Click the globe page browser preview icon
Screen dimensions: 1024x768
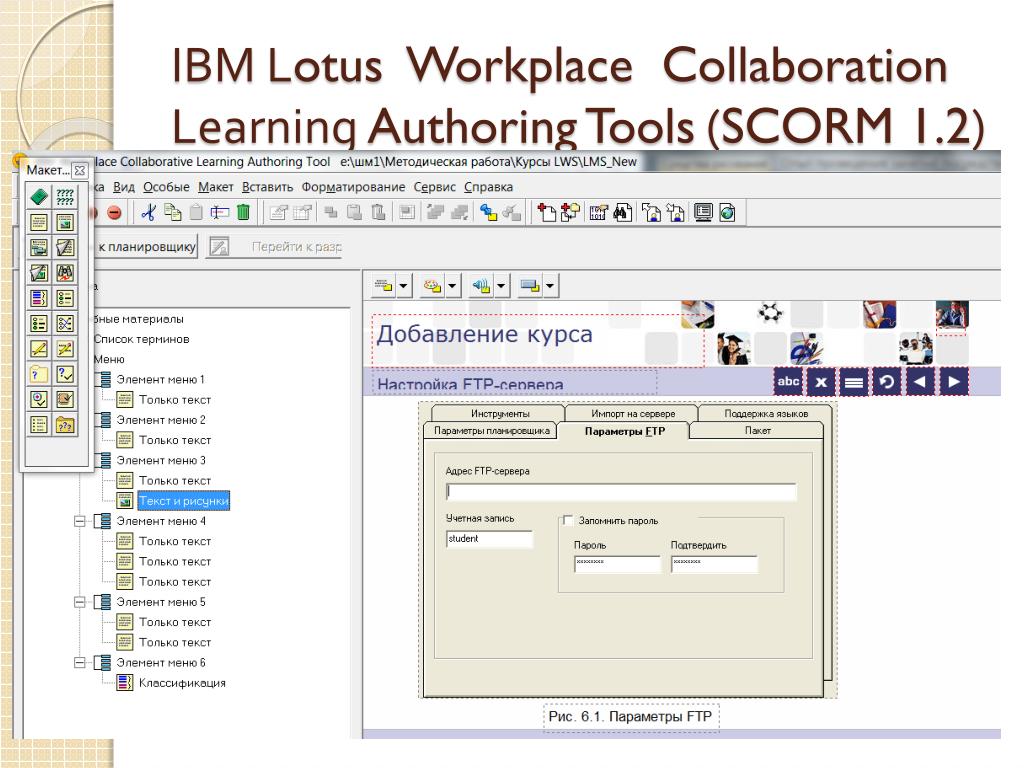point(727,212)
